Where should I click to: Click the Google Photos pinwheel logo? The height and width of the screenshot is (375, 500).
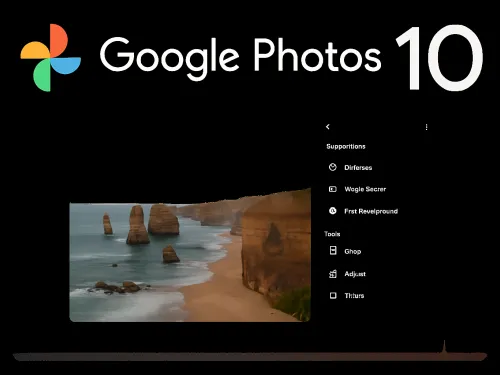point(51,57)
